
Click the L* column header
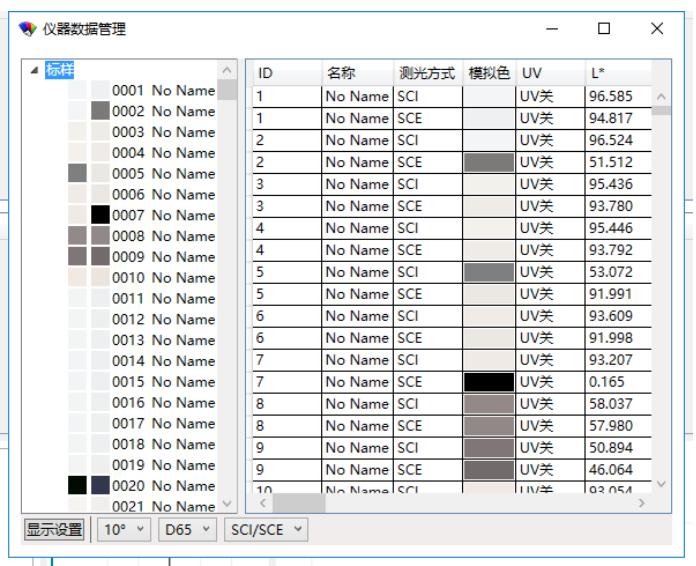pyautogui.click(x=617, y=73)
